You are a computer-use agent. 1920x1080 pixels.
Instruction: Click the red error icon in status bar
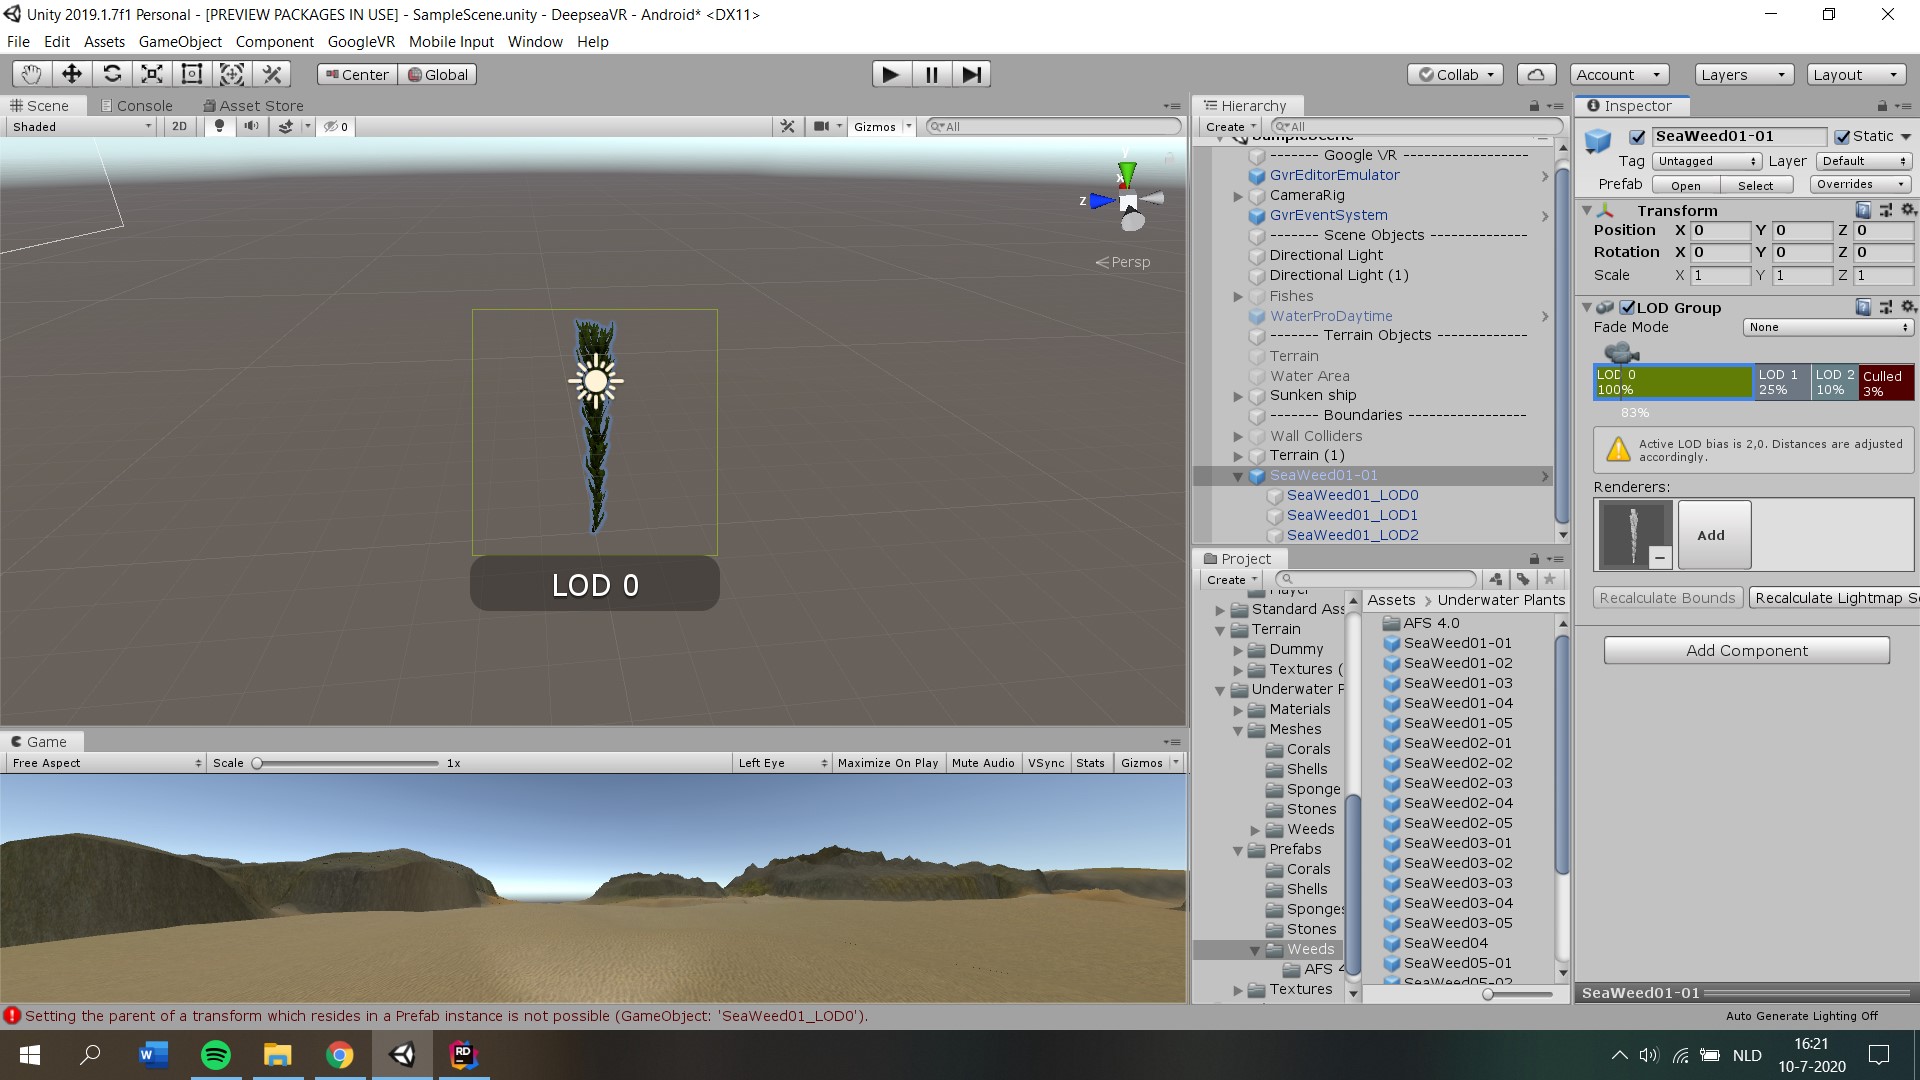click(x=12, y=1016)
